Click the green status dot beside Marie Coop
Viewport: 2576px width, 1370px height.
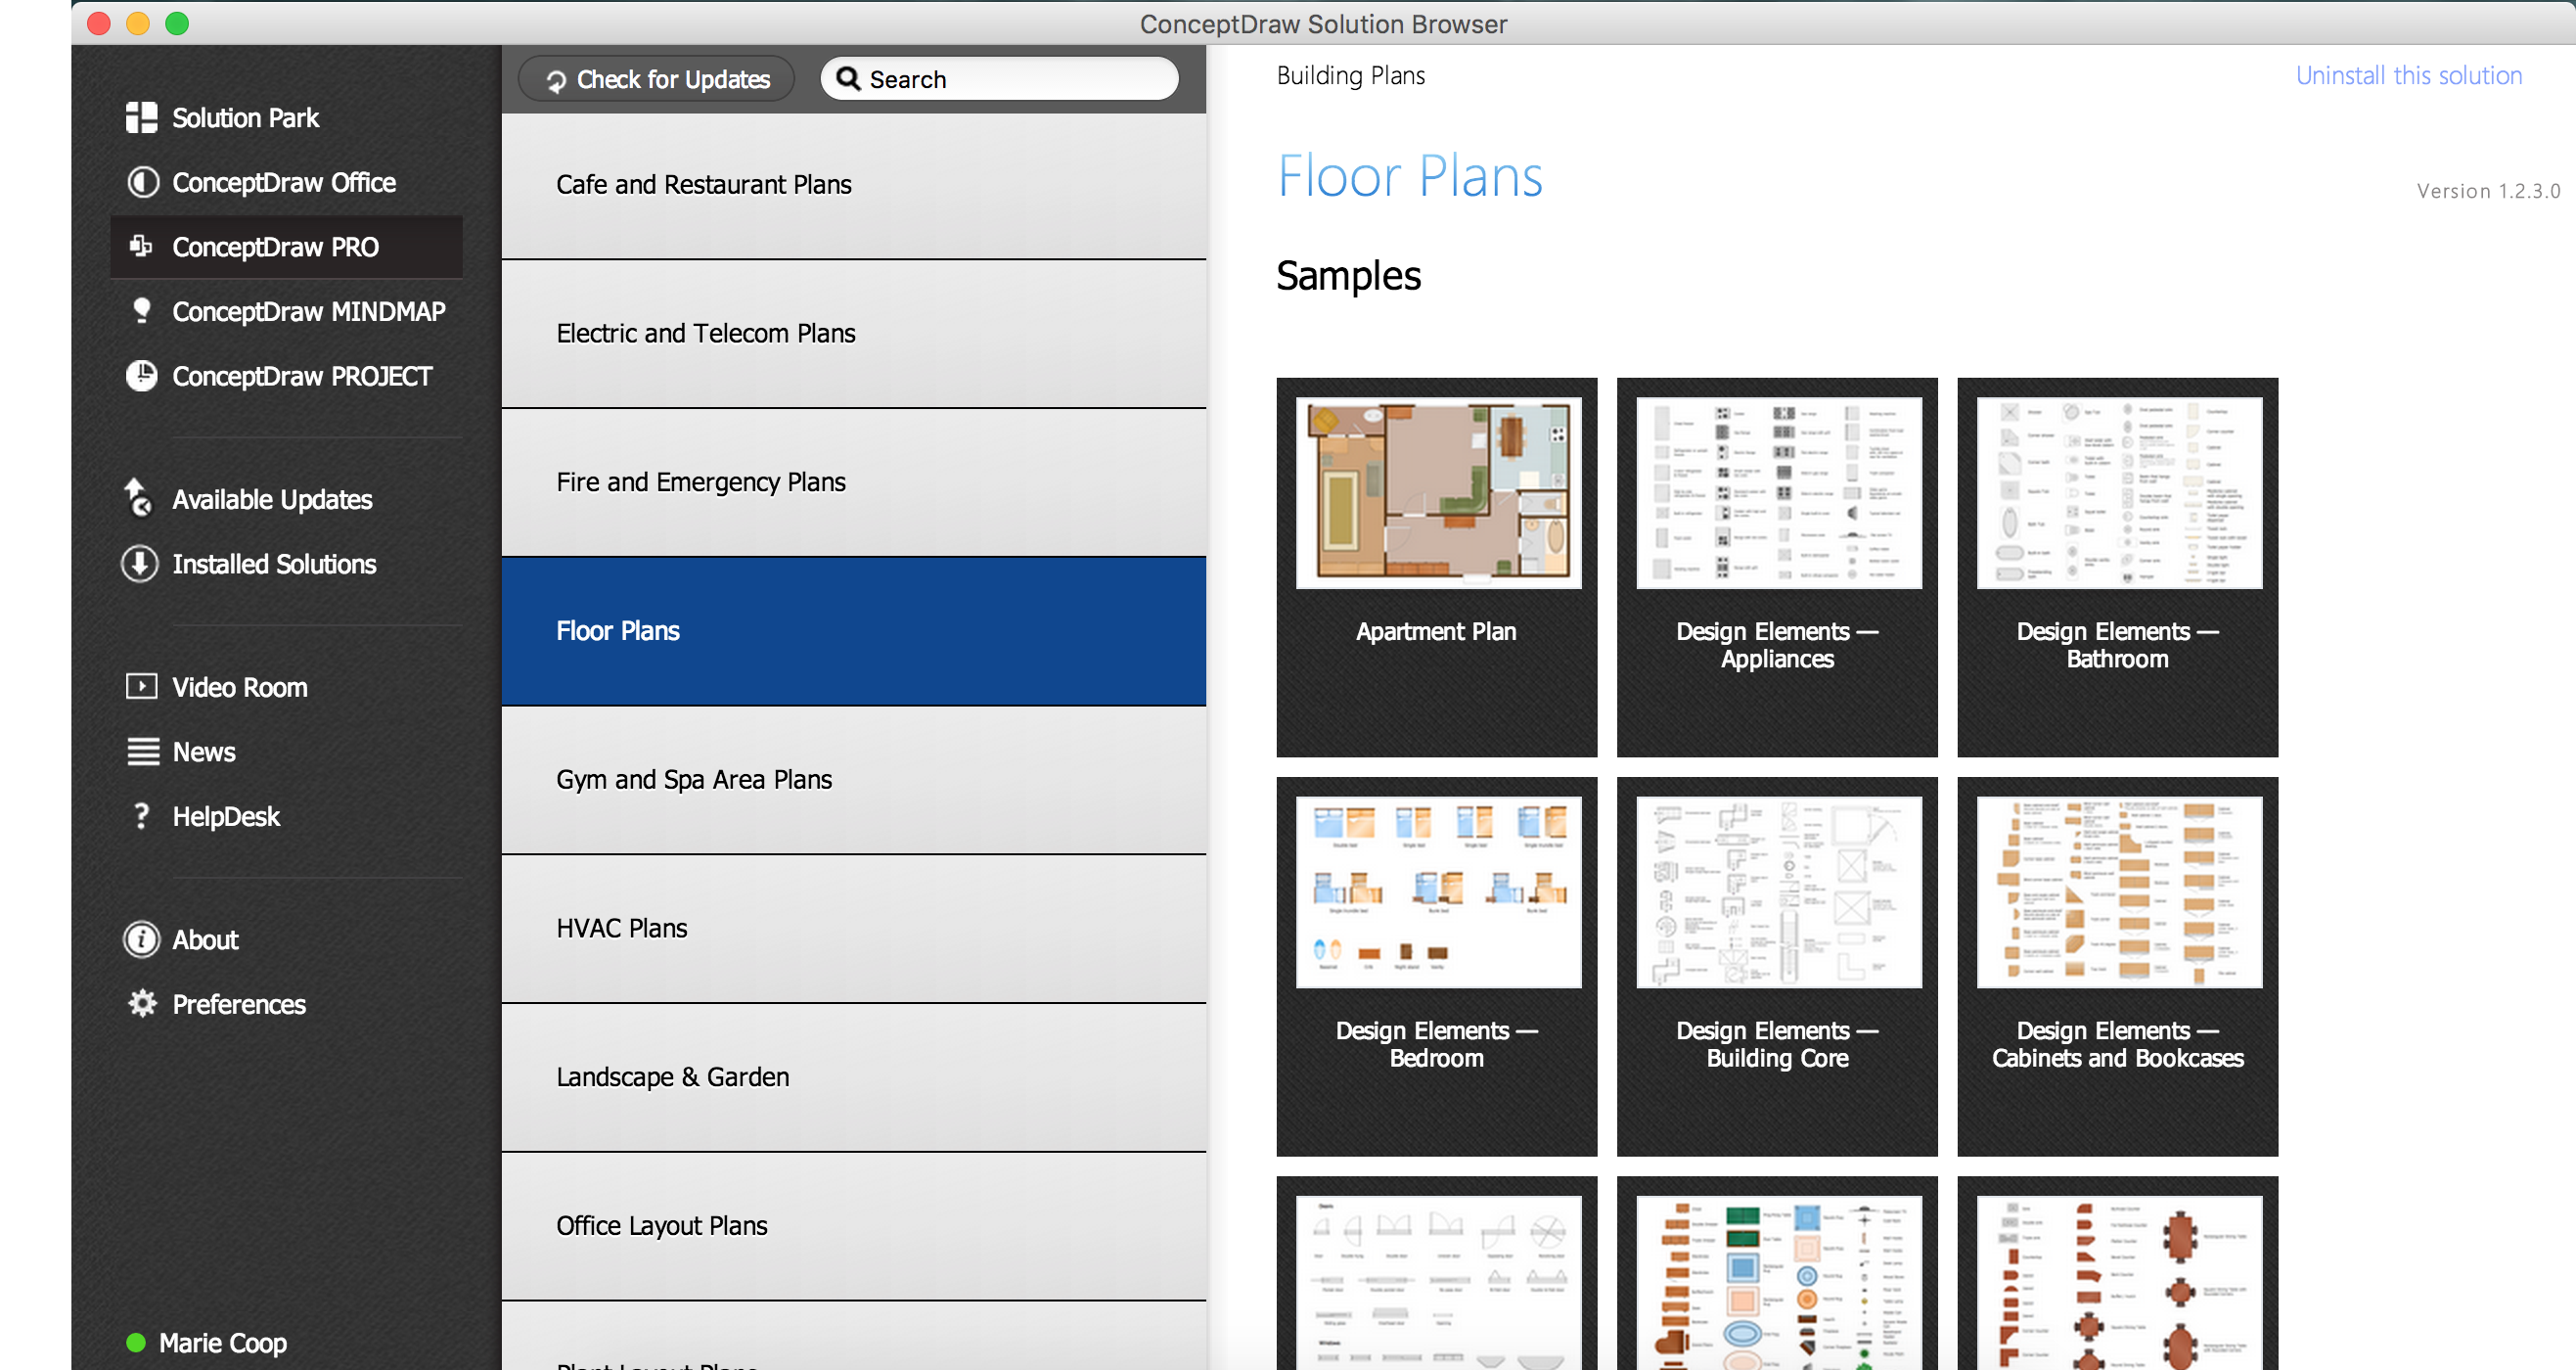coord(136,1342)
